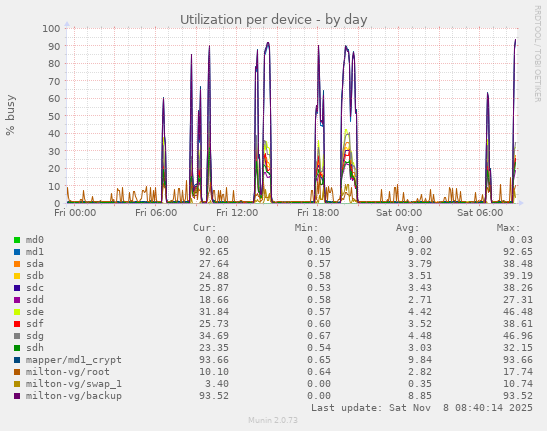The height and width of the screenshot is (431, 547).
Task: Click the milton-vg/root current value 10.10
Action: 214,372
